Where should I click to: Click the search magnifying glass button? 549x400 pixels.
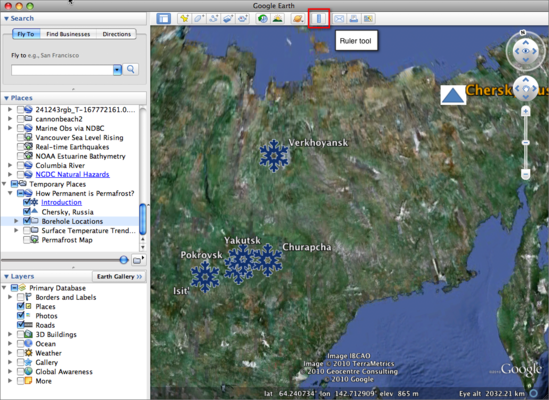(131, 69)
